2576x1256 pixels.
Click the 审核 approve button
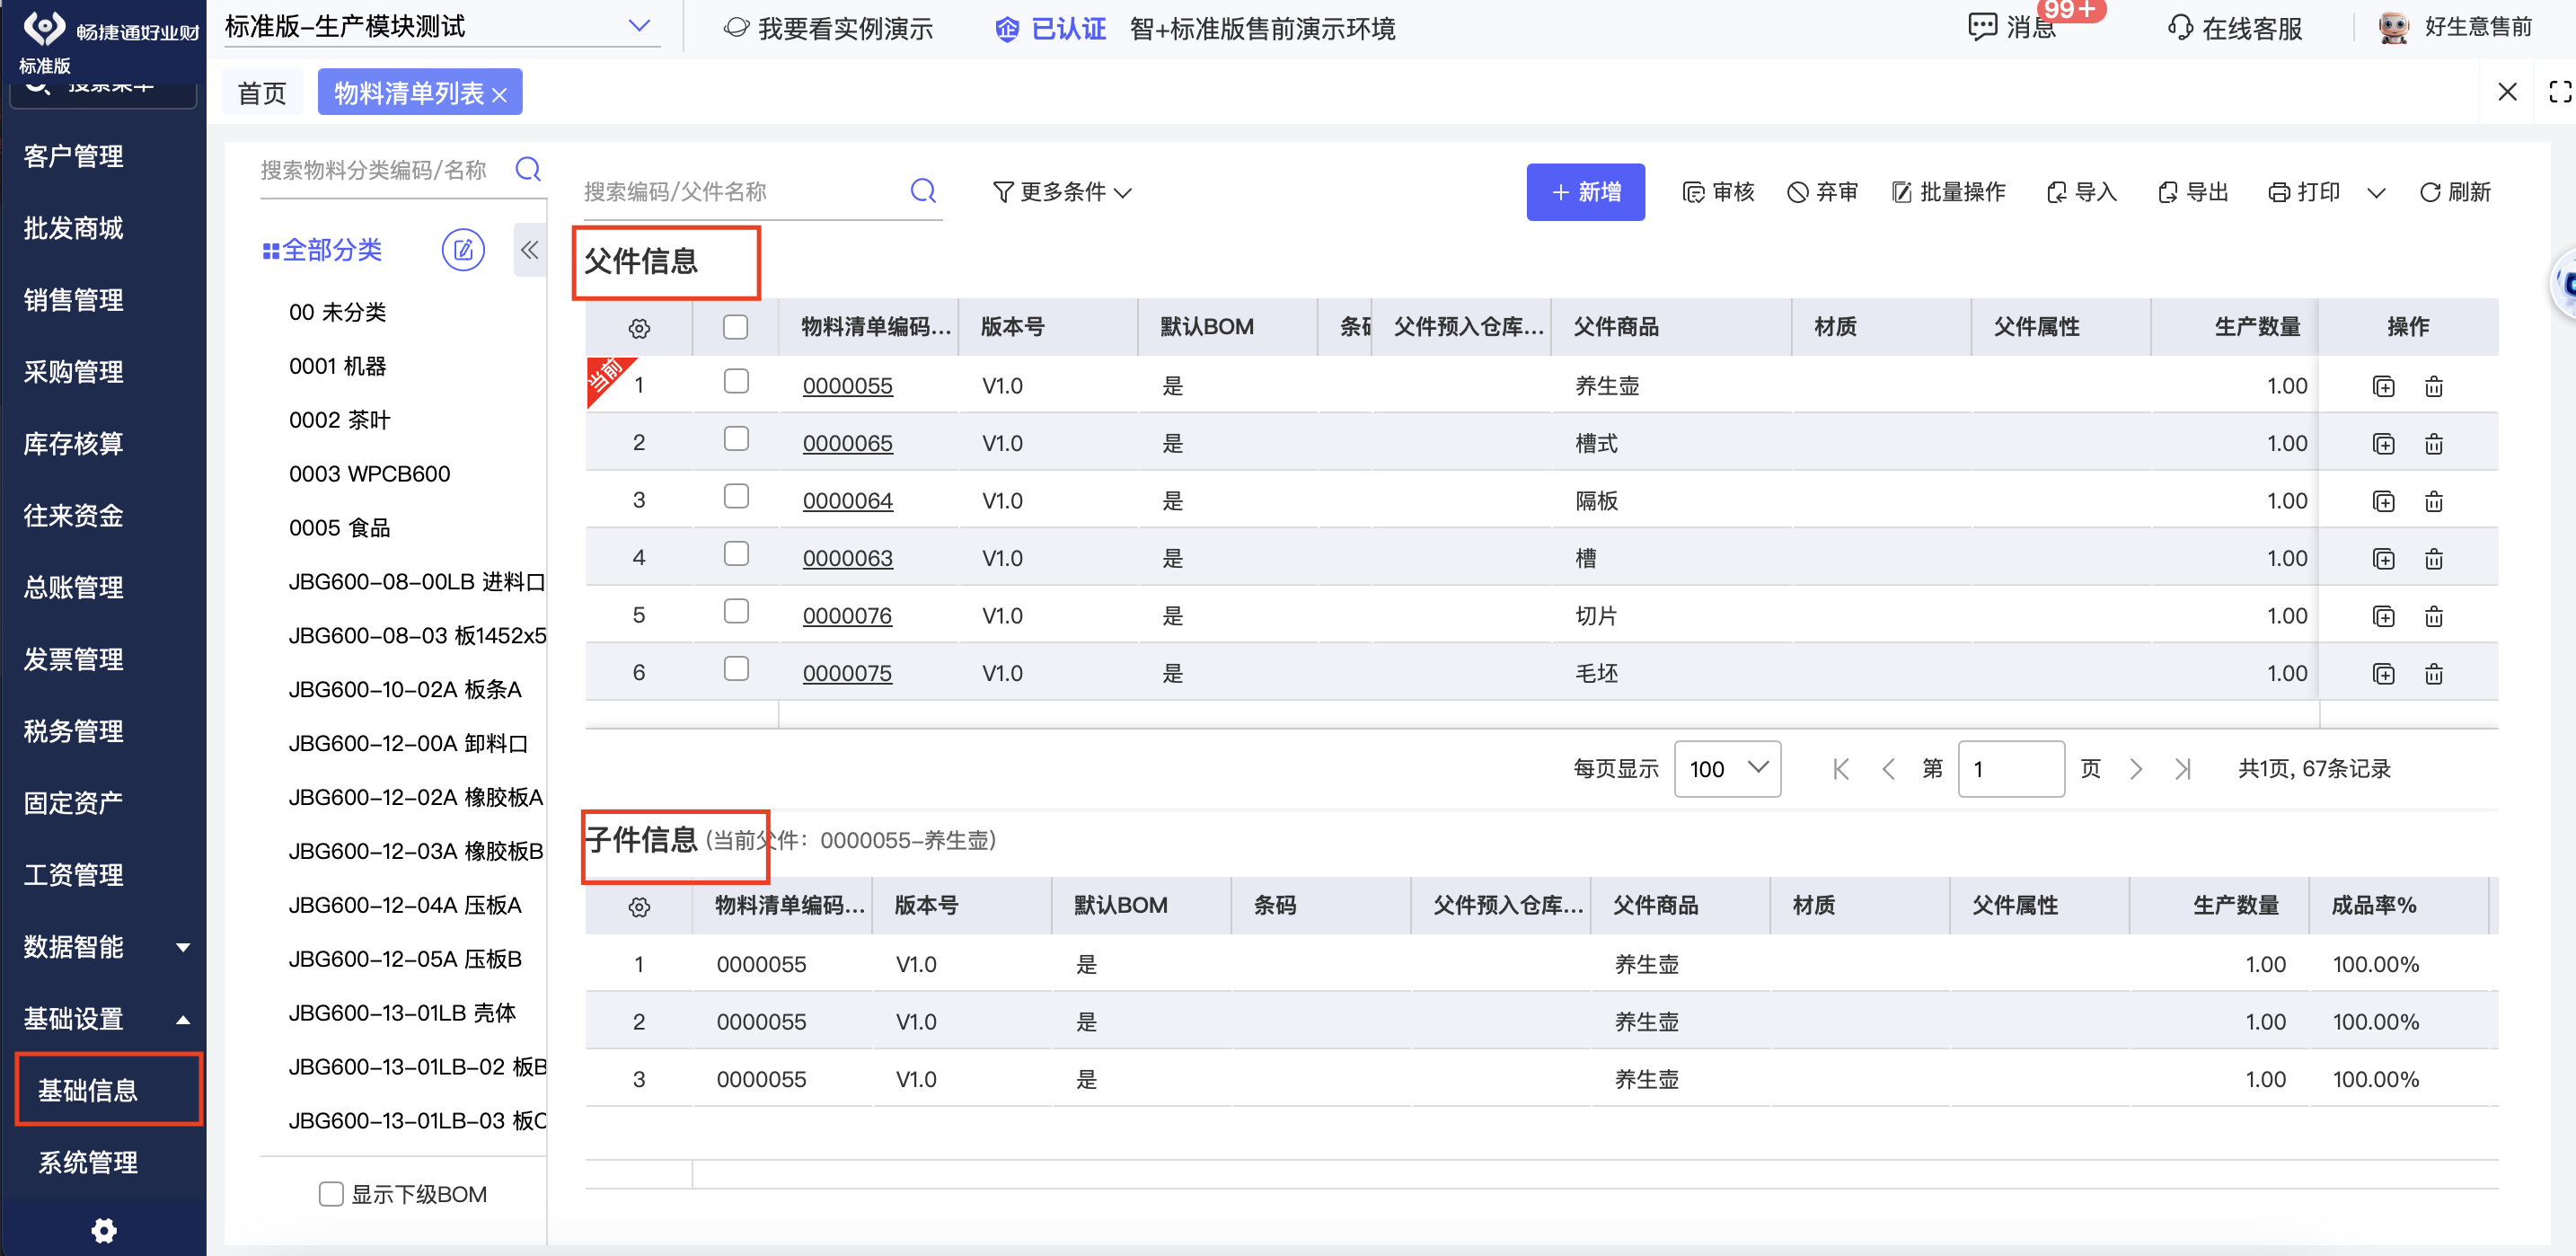[x=1718, y=191]
